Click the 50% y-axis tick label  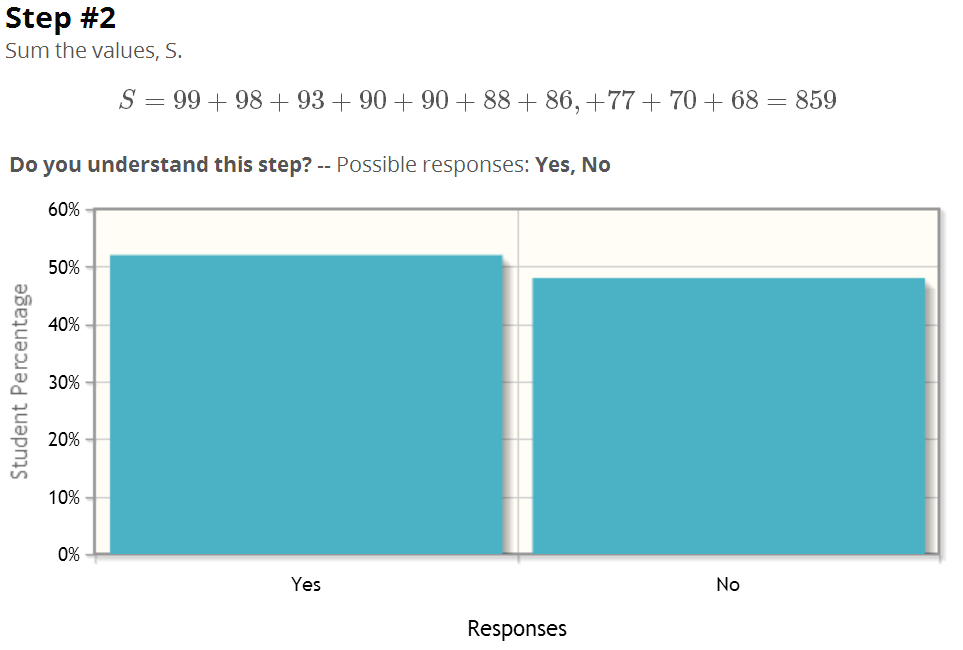[x=64, y=267]
